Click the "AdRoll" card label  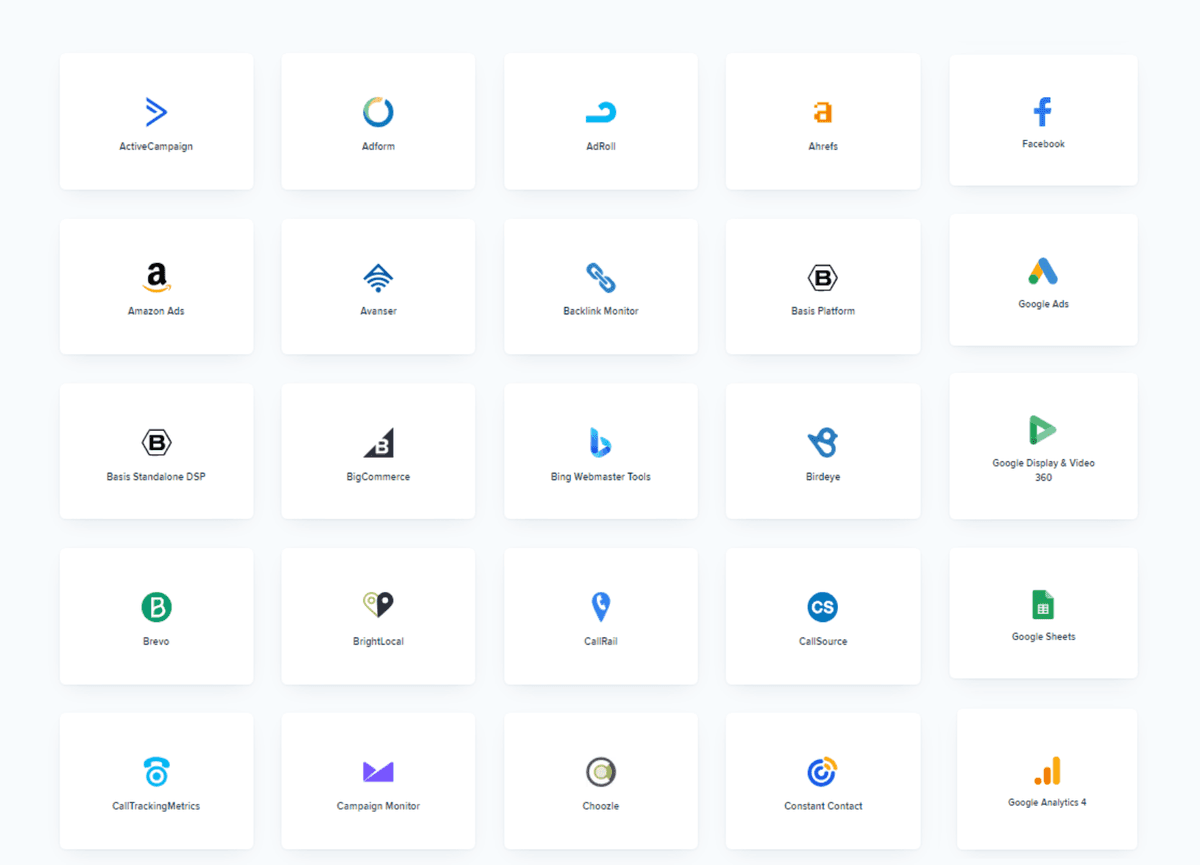pos(601,147)
